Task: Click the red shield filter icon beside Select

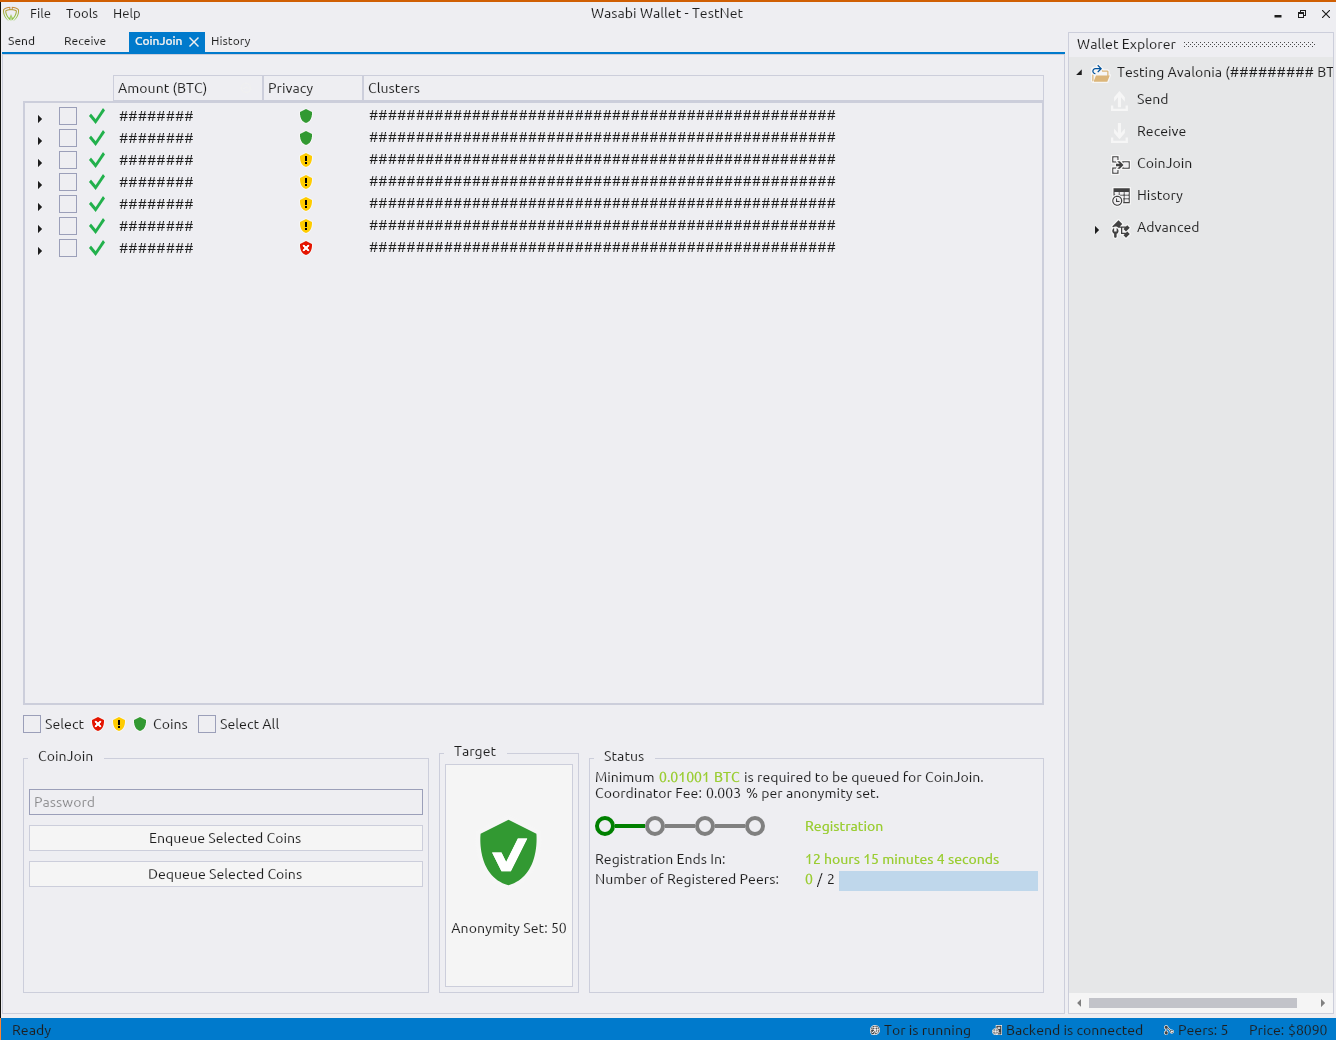Action: (98, 724)
